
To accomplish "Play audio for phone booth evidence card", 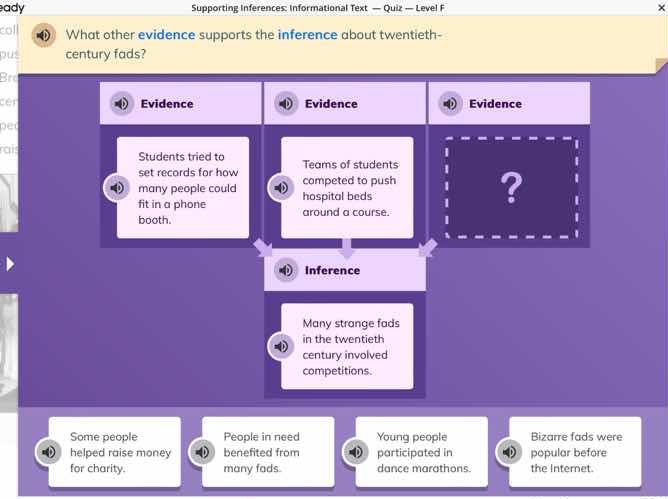I will click(117, 187).
